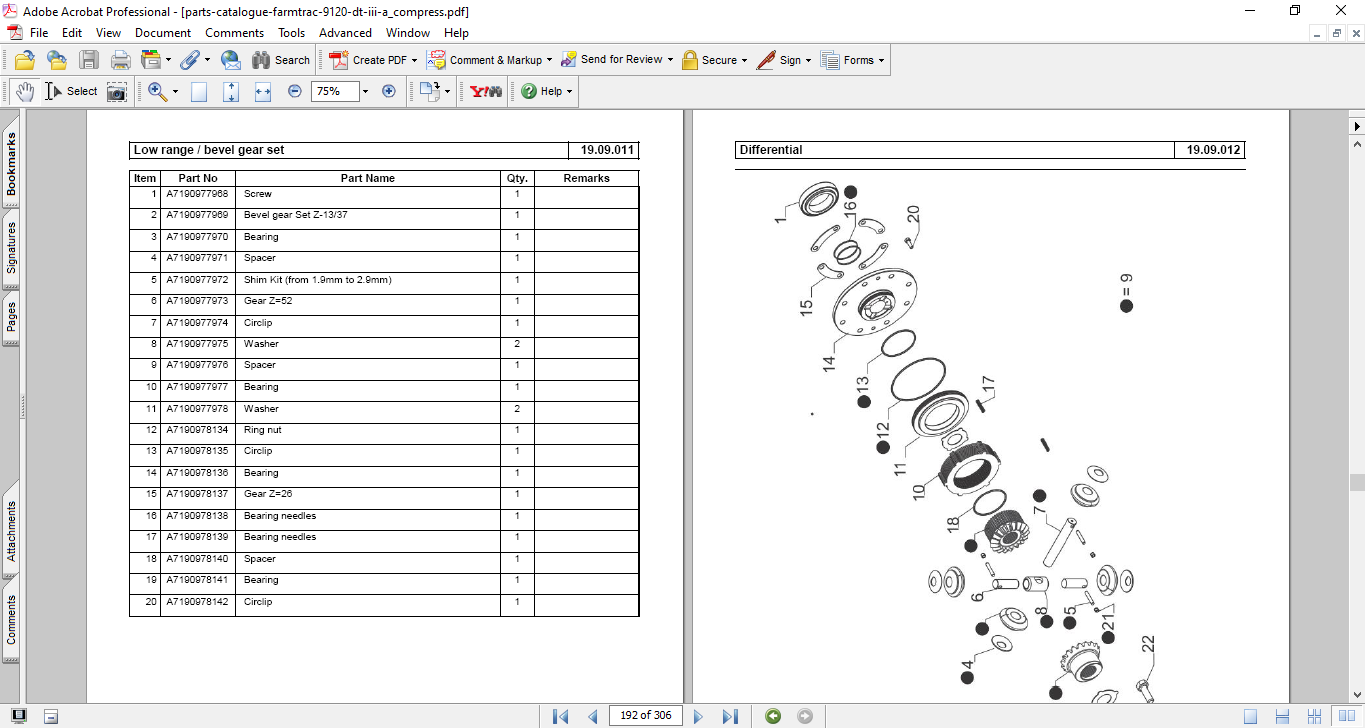Expand the Secure dropdown menu
The image size is (1365, 728).
[745, 60]
